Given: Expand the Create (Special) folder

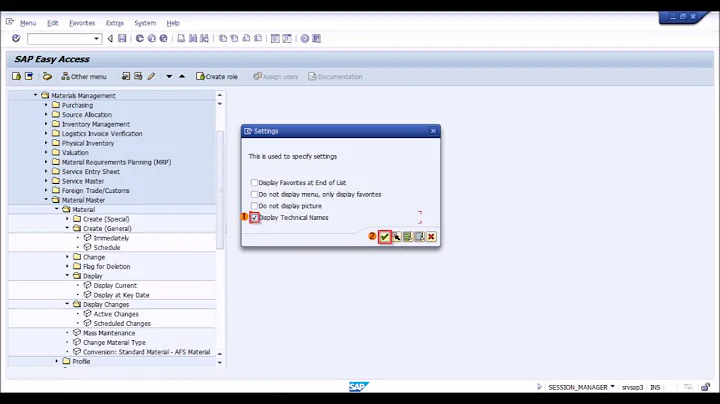Looking at the screenshot, I should click(x=67, y=219).
